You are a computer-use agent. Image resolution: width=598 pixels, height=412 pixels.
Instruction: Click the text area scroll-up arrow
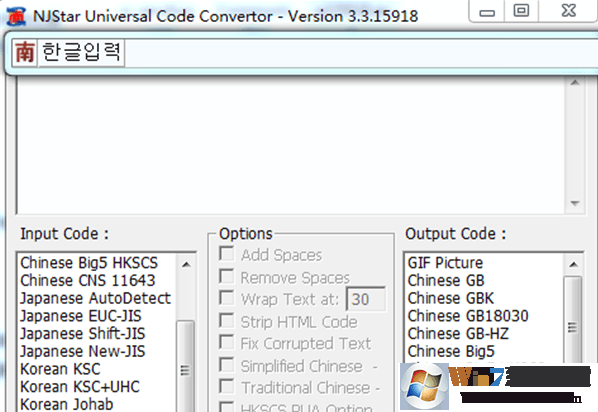[x=575, y=83]
